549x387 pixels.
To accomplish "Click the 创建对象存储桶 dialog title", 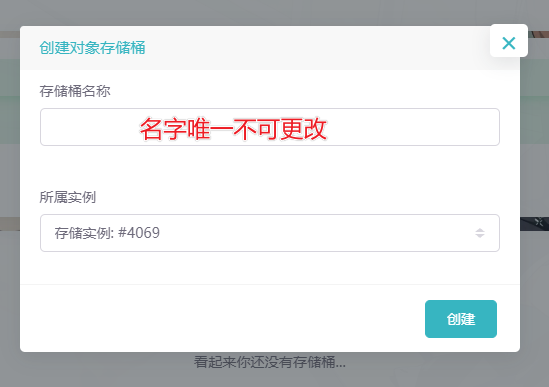I will tap(92, 48).
